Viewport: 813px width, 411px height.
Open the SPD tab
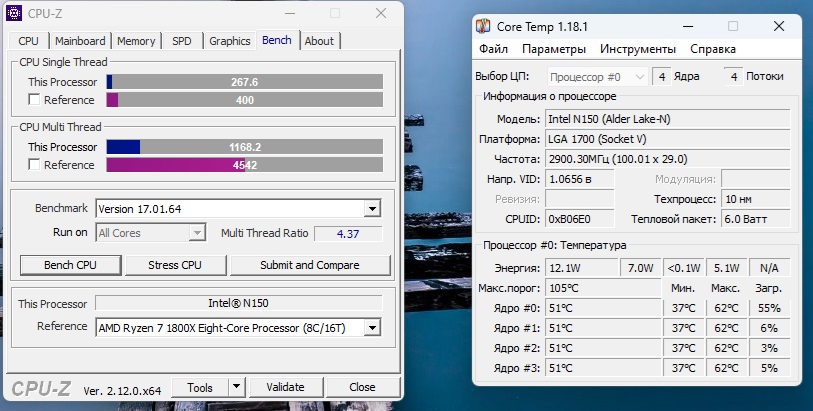[x=182, y=41]
